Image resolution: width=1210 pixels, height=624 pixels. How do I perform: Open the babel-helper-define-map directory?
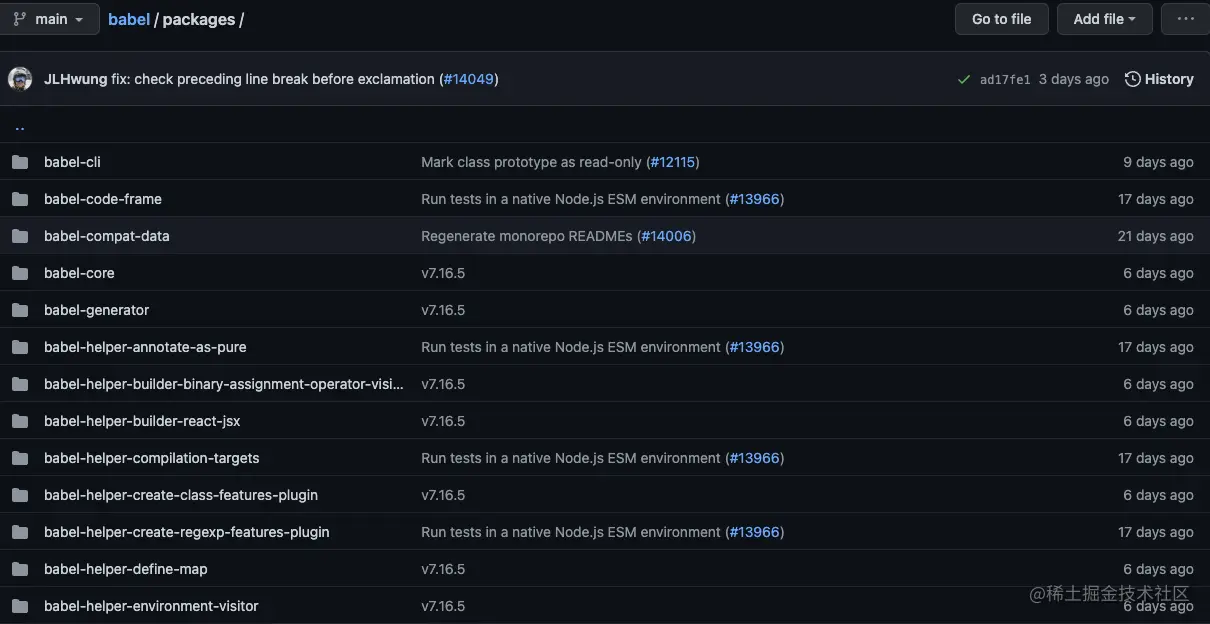tap(126, 569)
